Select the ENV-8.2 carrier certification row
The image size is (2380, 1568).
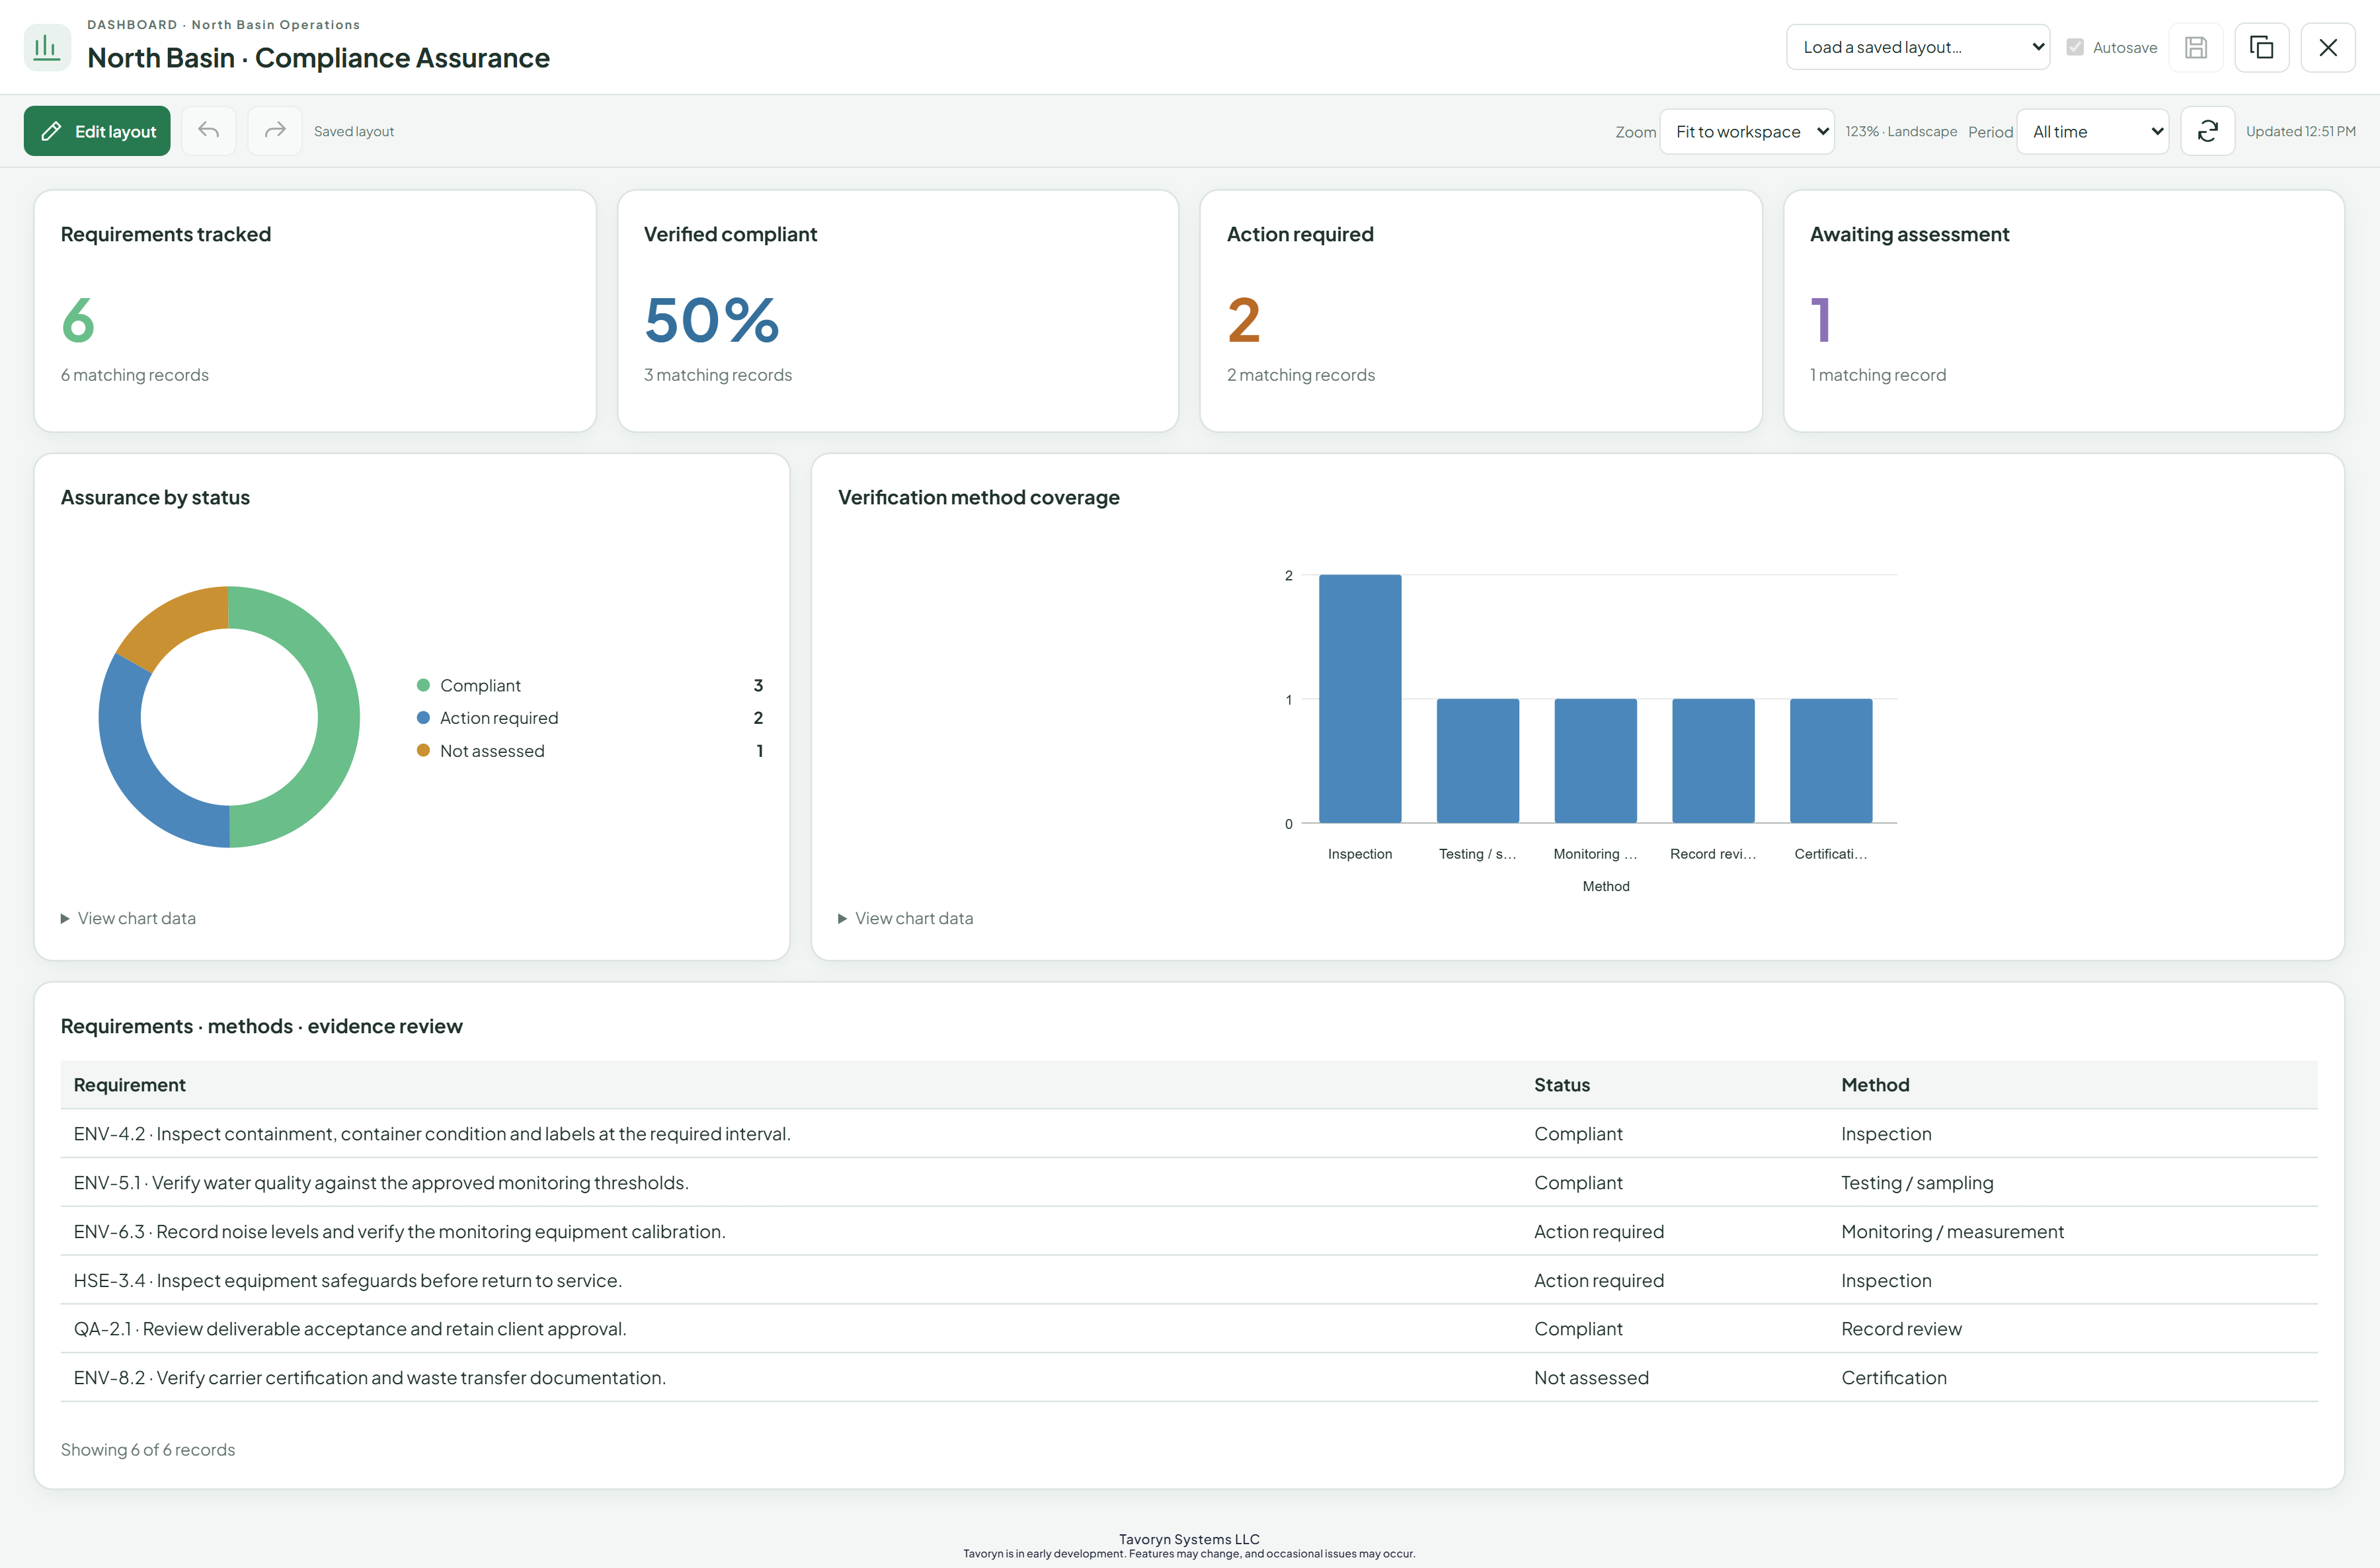[x=1189, y=1378]
